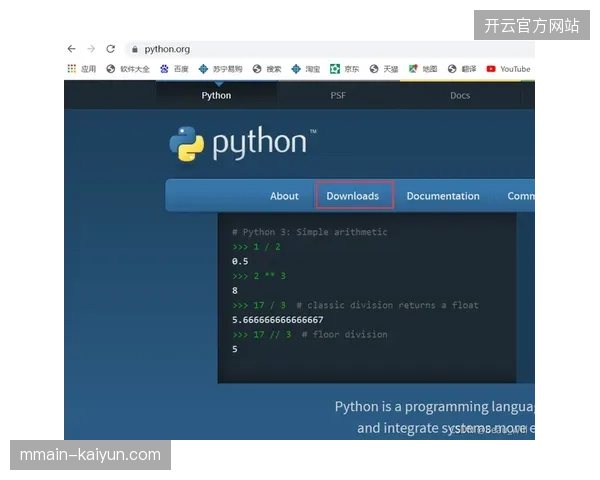Open the 搜索 bookmark
This screenshot has width=600, height=480.
267,69
